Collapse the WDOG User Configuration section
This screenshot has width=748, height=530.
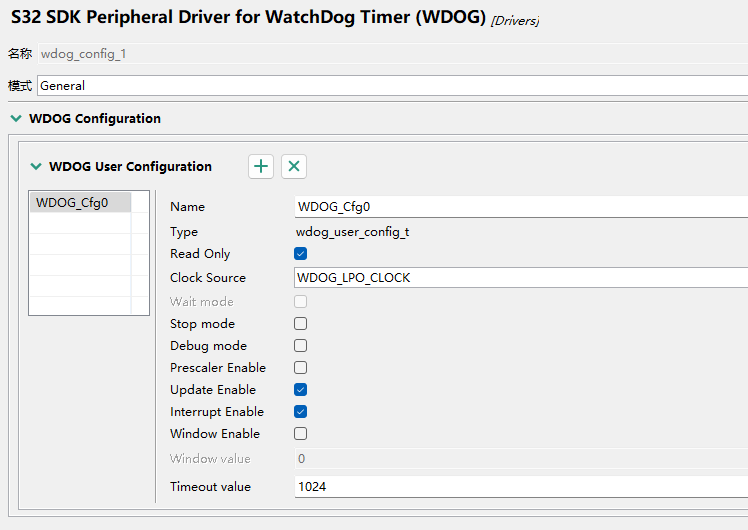37,167
